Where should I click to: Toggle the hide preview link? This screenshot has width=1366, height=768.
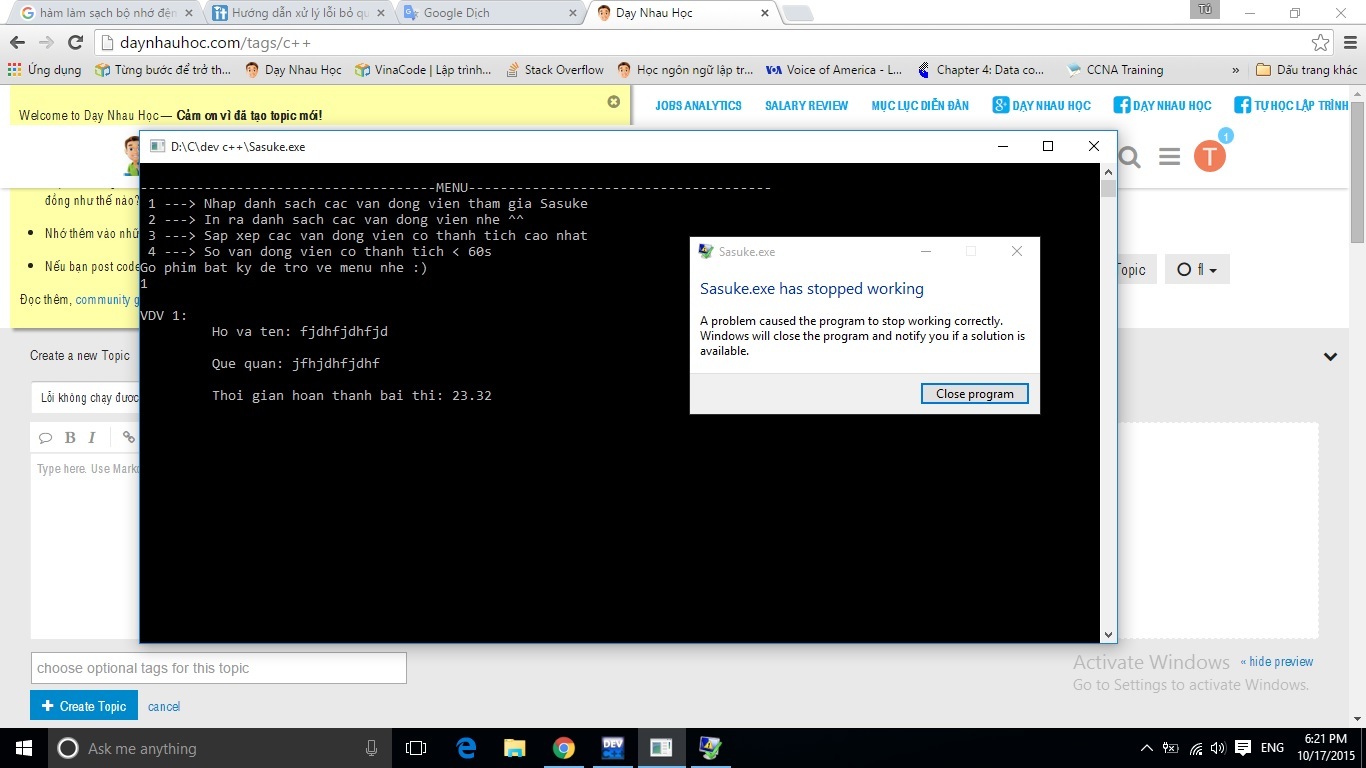[x=1277, y=662]
